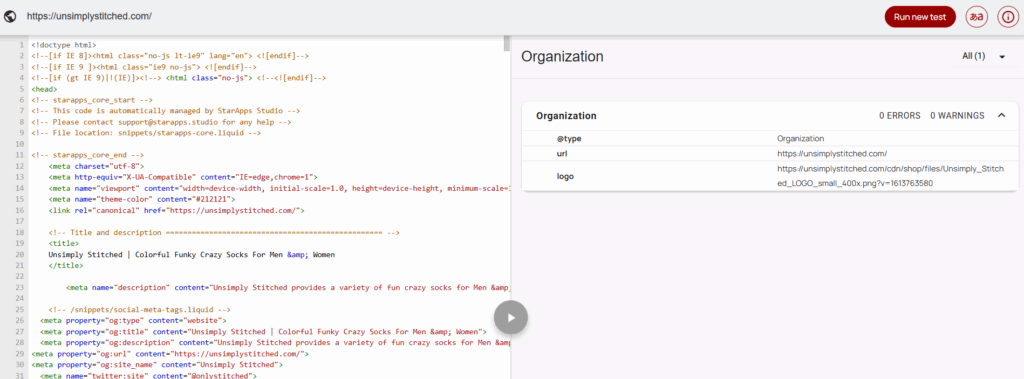This screenshot has height=379, width=1024.
Task: Click the 0 ERRORS label
Action: [x=899, y=116]
